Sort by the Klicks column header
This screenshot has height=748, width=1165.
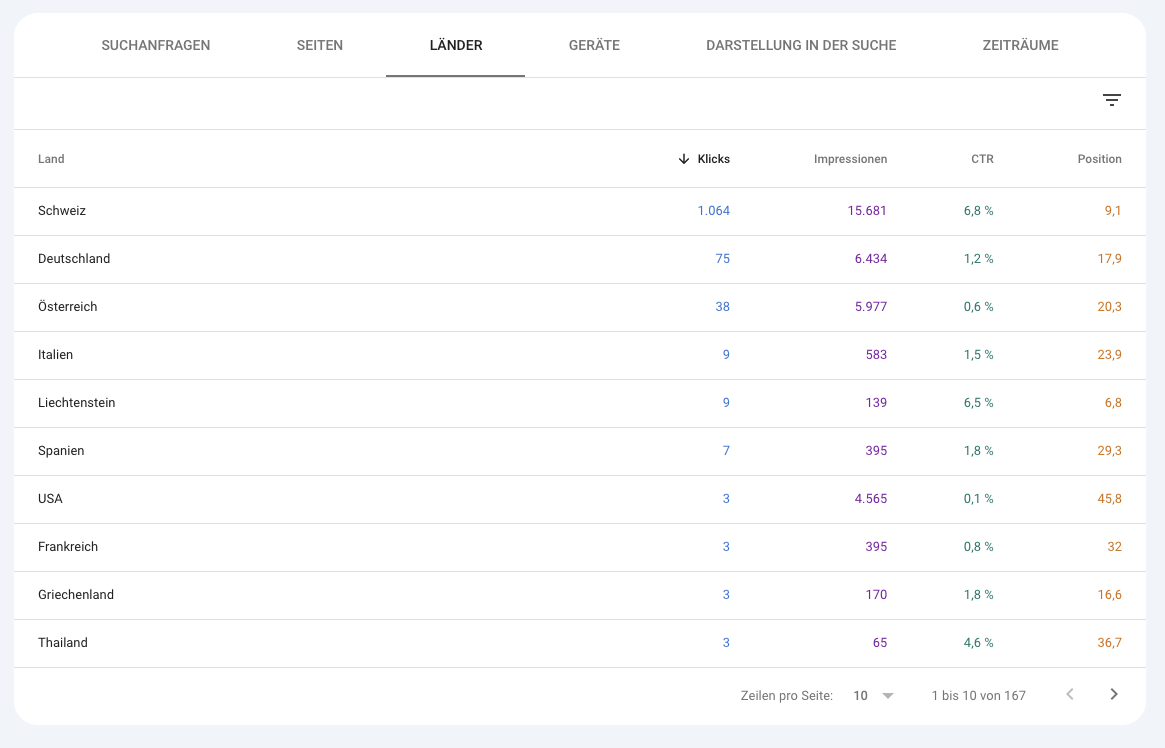click(x=713, y=159)
